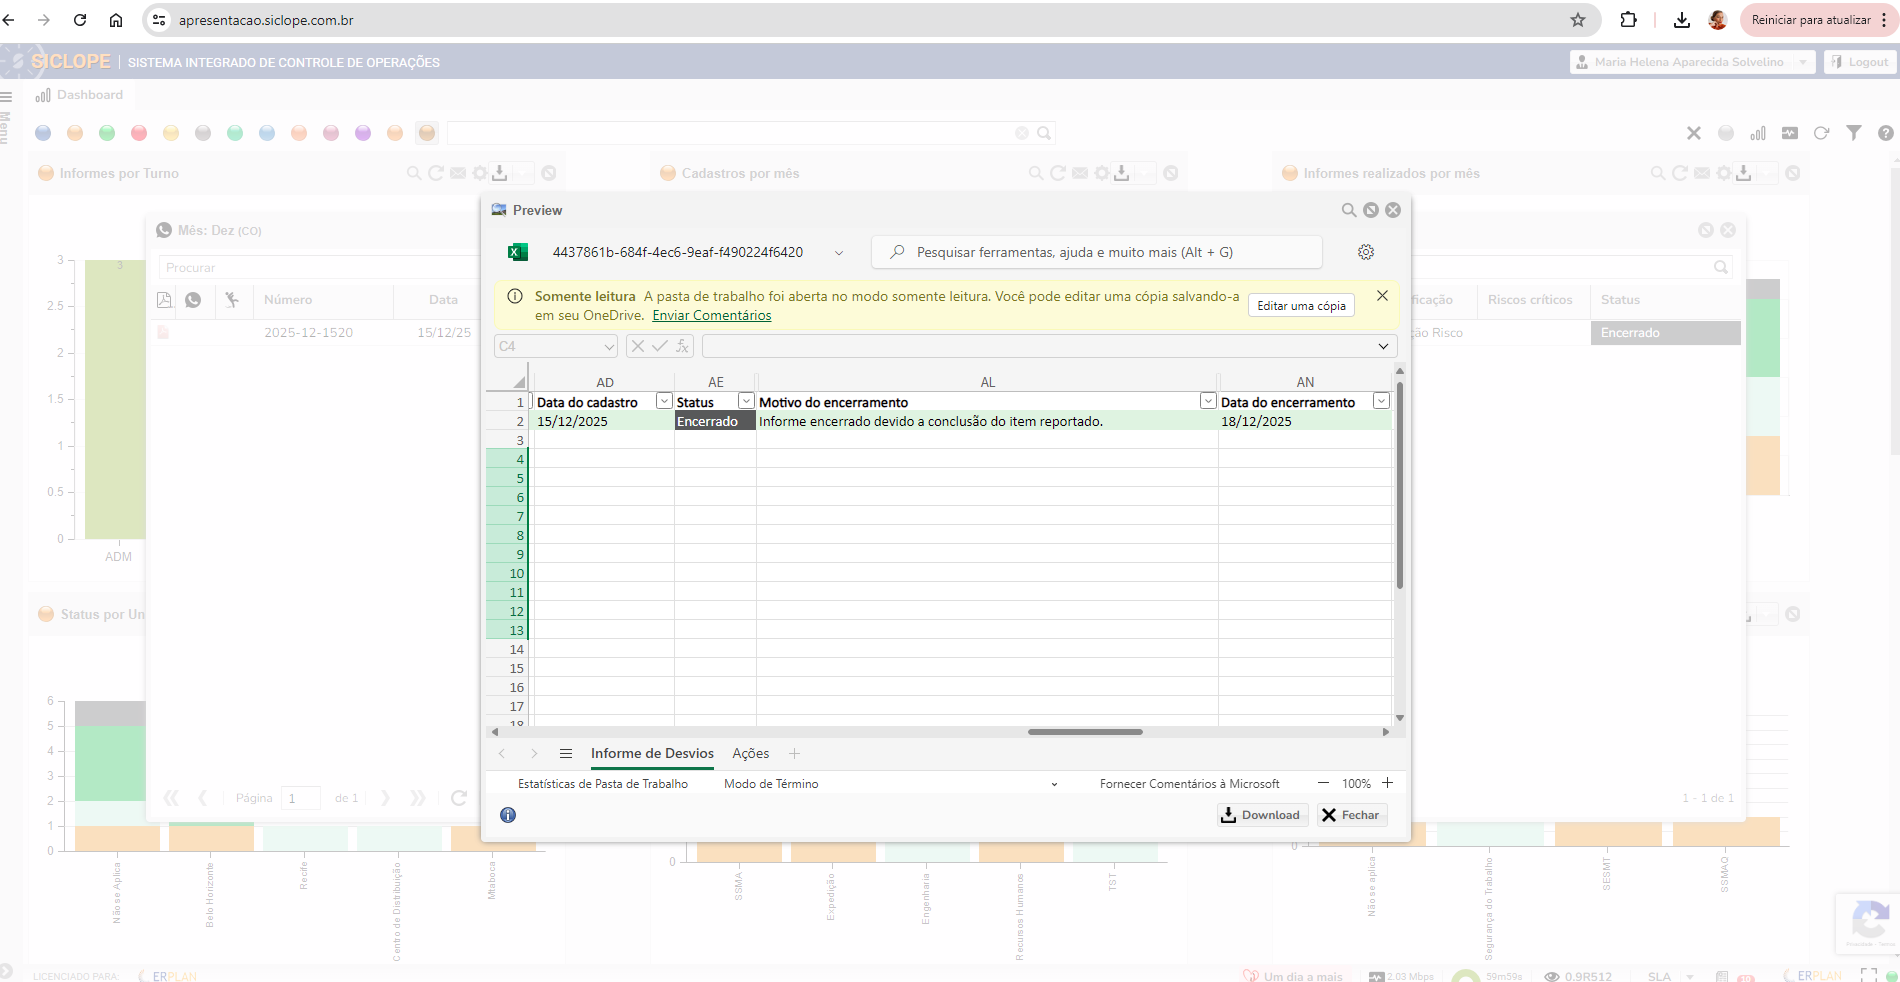The image size is (1900, 982).
Task: Dismiss the Somente leitura banner
Action: point(1382,296)
